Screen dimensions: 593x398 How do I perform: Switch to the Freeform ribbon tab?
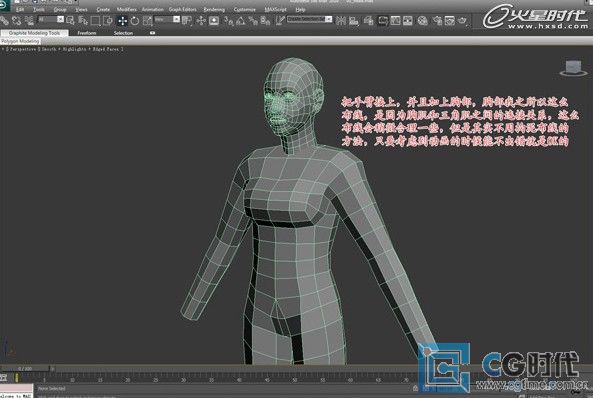pos(87,33)
